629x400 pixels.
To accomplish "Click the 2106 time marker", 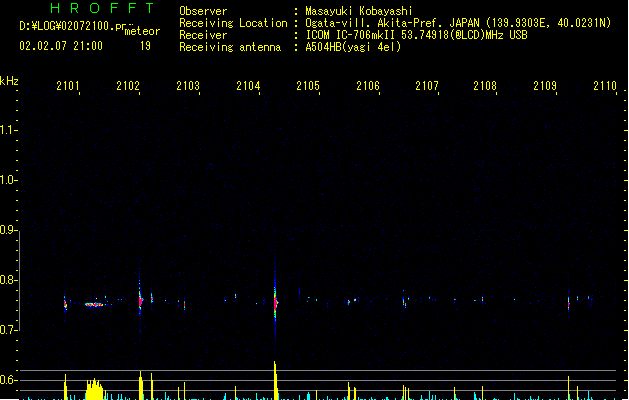I will tap(368, 86).
